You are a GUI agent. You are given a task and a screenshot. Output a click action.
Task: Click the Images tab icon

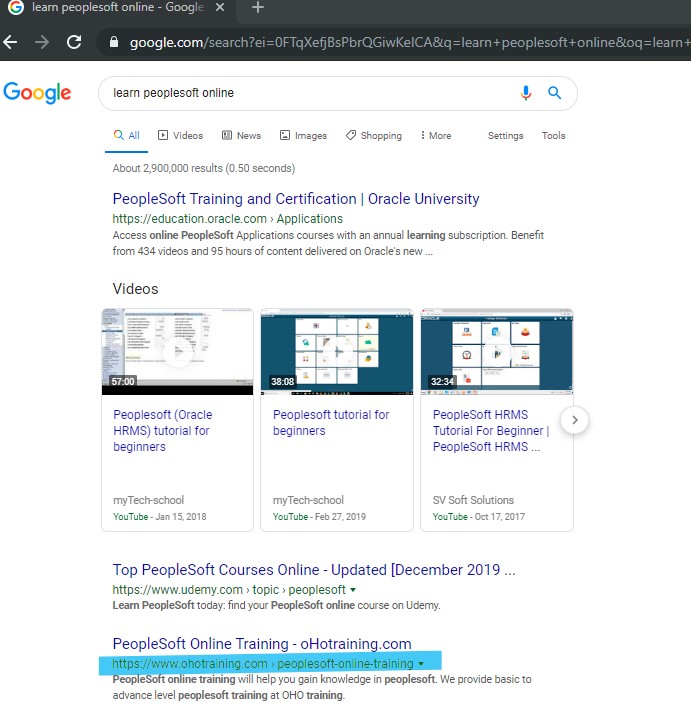(285, 135)
